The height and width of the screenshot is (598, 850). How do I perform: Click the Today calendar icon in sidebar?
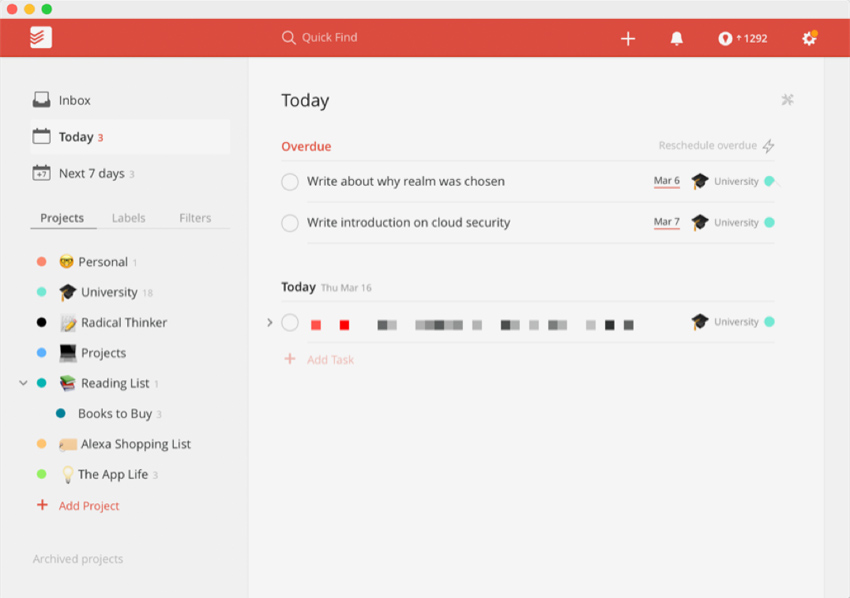(x=41, y=136)
